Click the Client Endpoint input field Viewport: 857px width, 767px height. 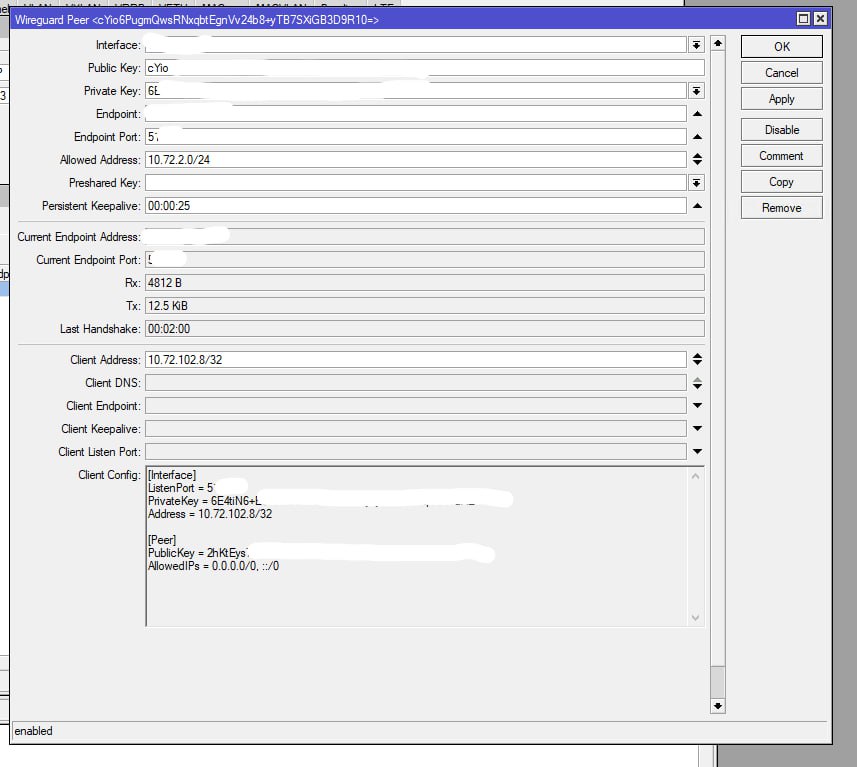pos(415,406)
